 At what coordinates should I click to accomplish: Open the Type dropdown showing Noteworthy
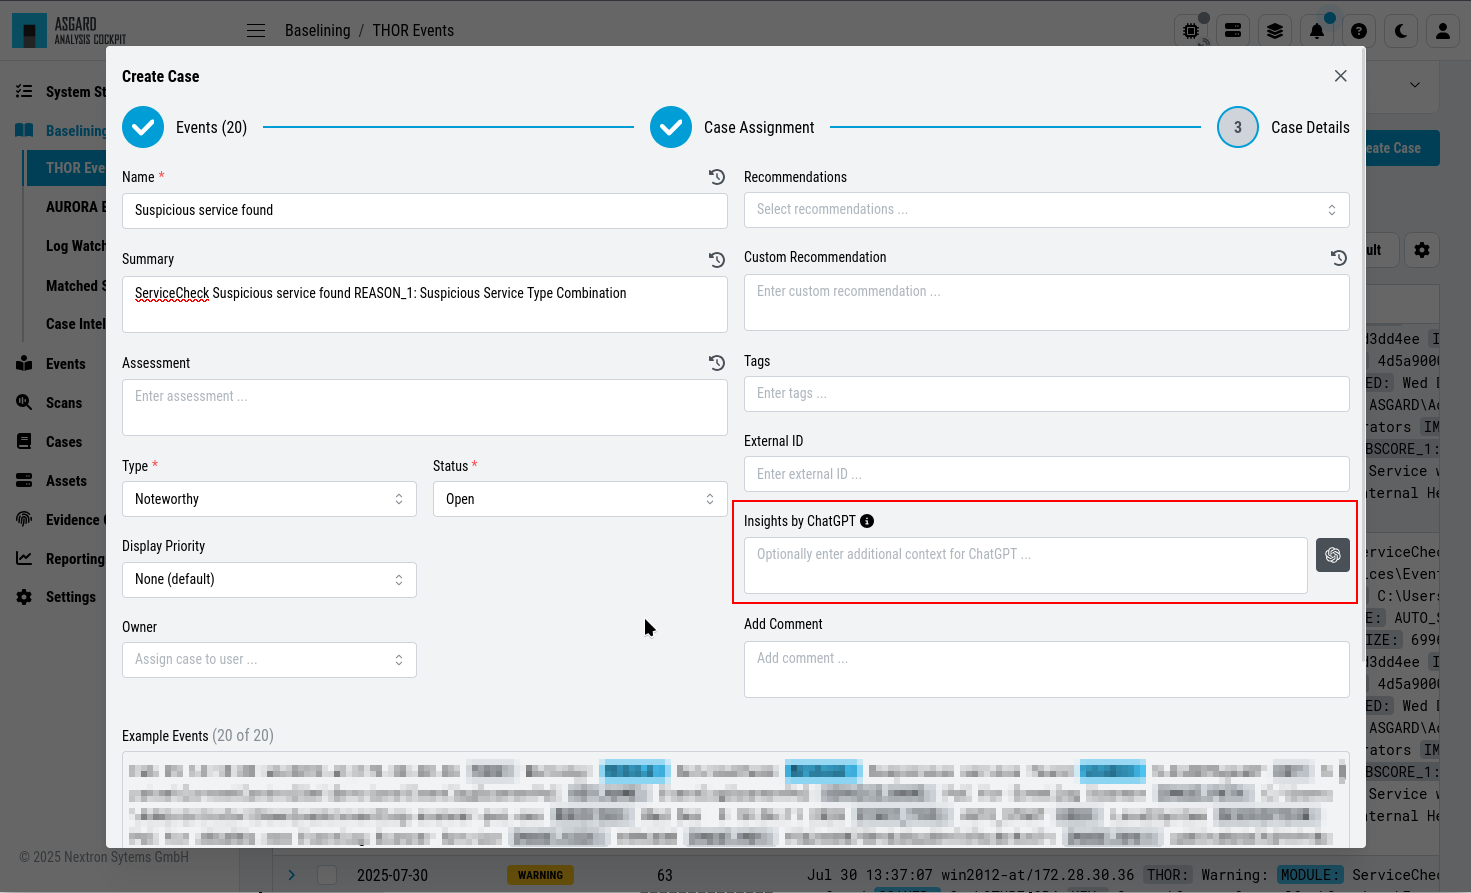[x=269, y=499]
